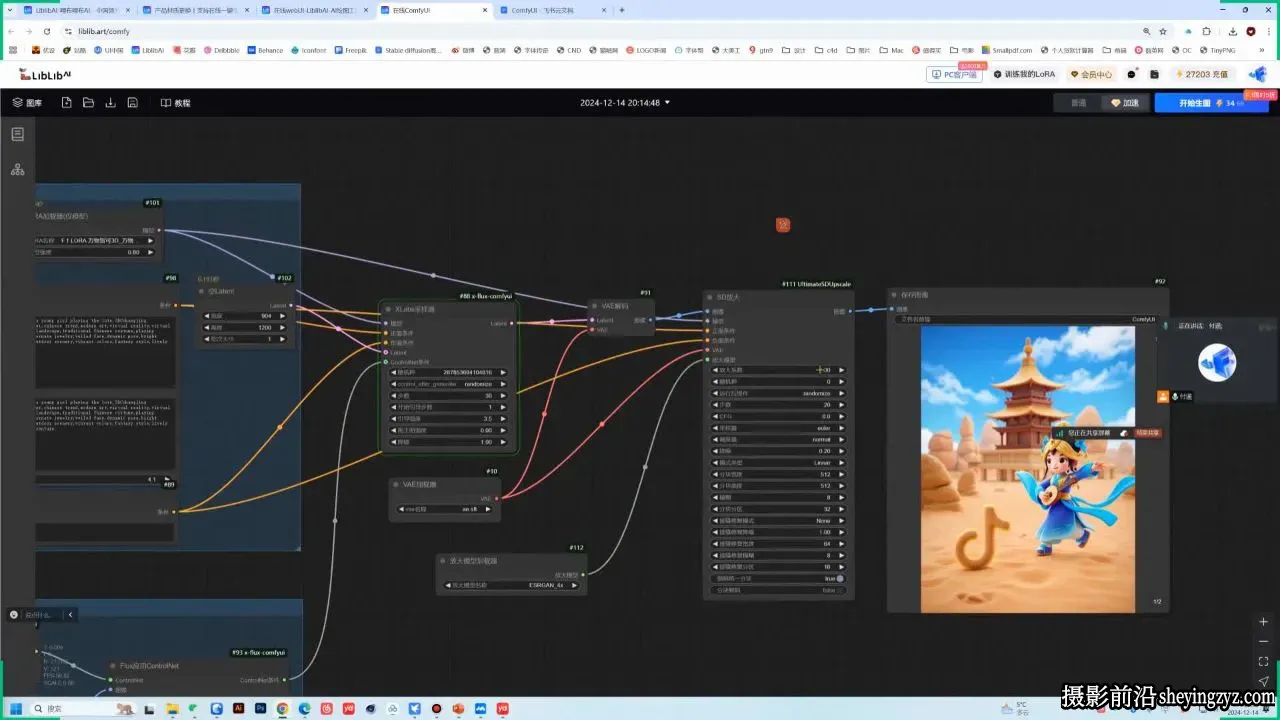Open the 调度器 normal dropdown in SD放大
Viewport: 1280px width, 720px height.
[x=780, y=439]
